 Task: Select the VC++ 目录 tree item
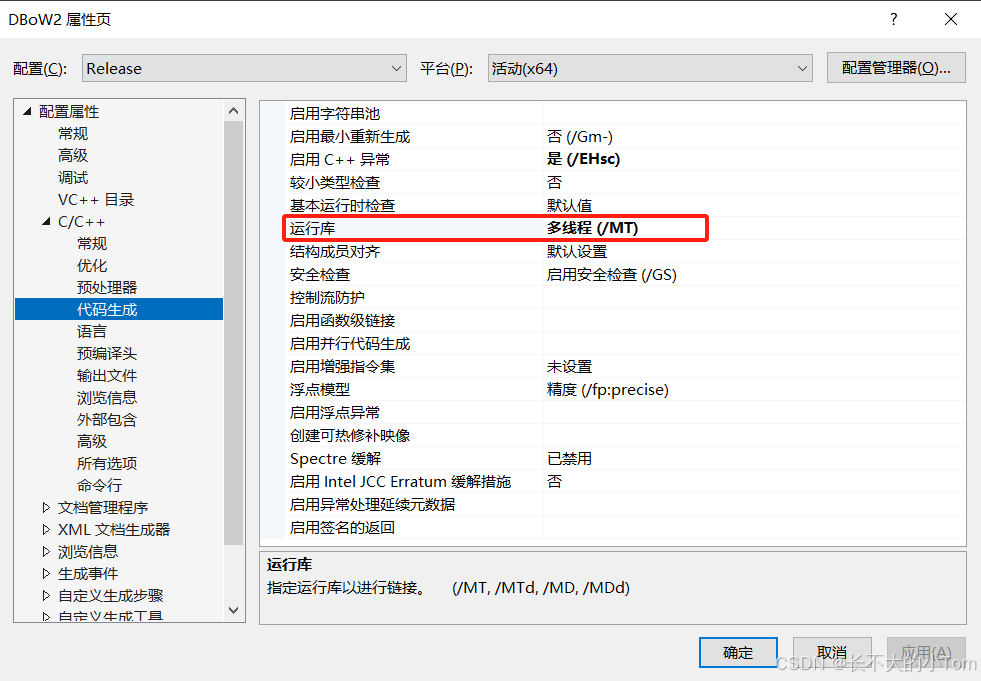[96, 200]
